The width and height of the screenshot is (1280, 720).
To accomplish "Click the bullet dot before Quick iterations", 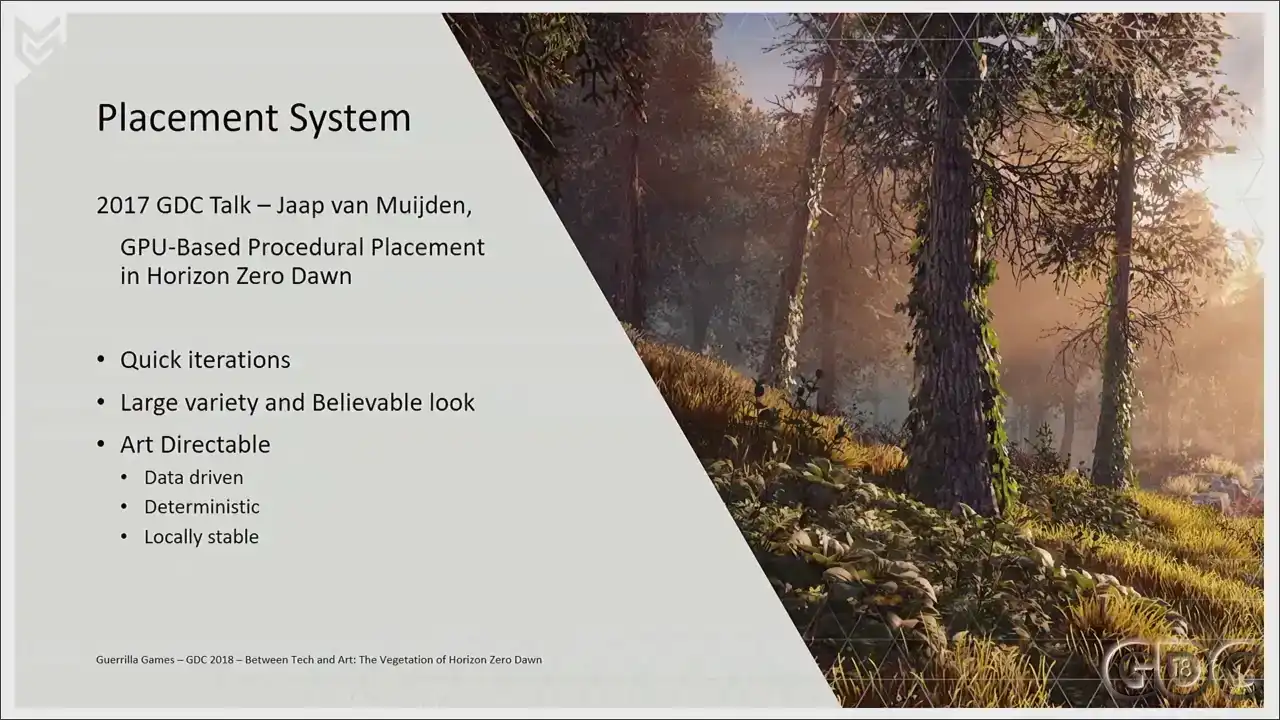I will click(x=101, y=360).
